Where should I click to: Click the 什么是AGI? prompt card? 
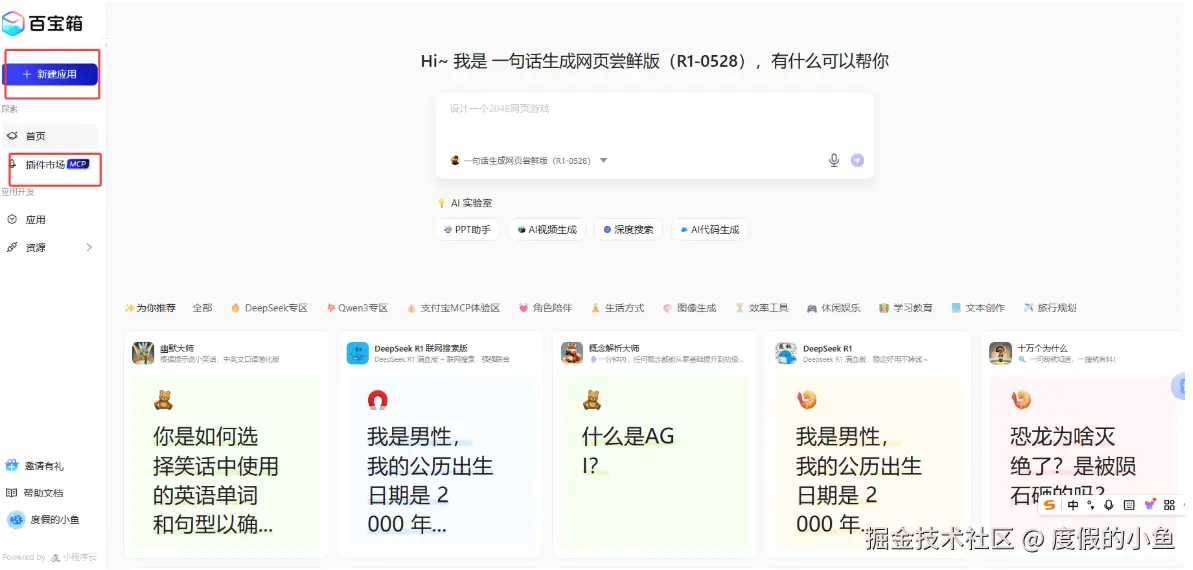tap(654, 462)
